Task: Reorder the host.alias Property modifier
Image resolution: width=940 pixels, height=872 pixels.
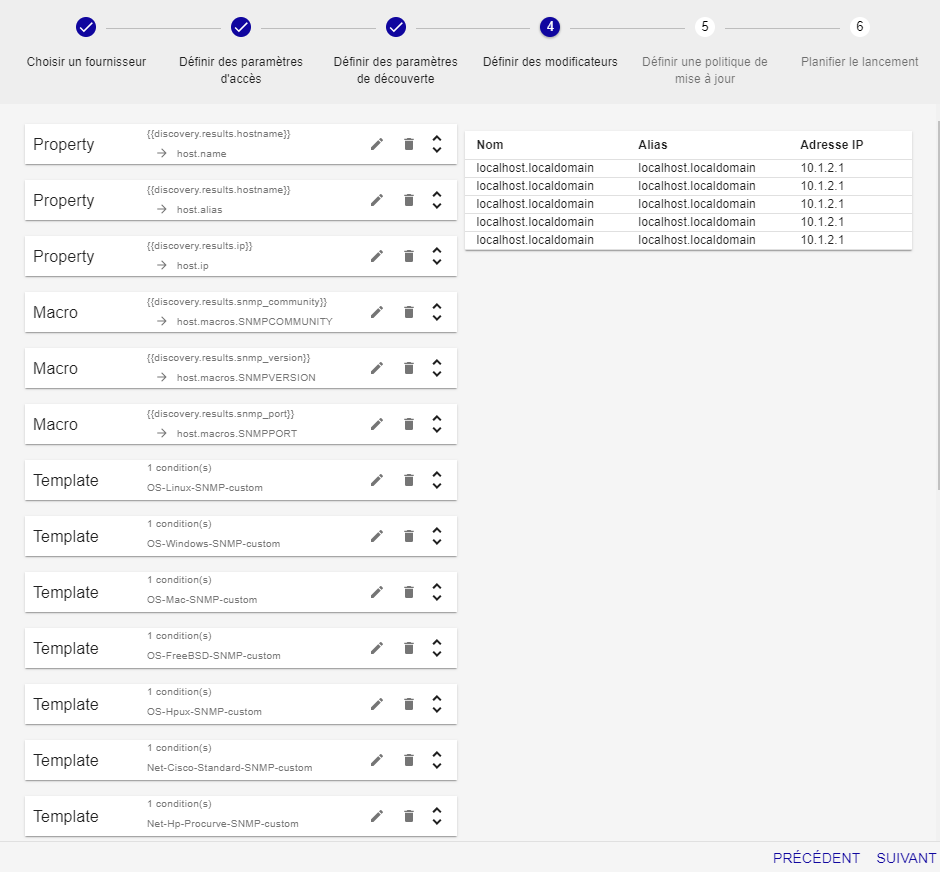Action: tap(437, 200)
